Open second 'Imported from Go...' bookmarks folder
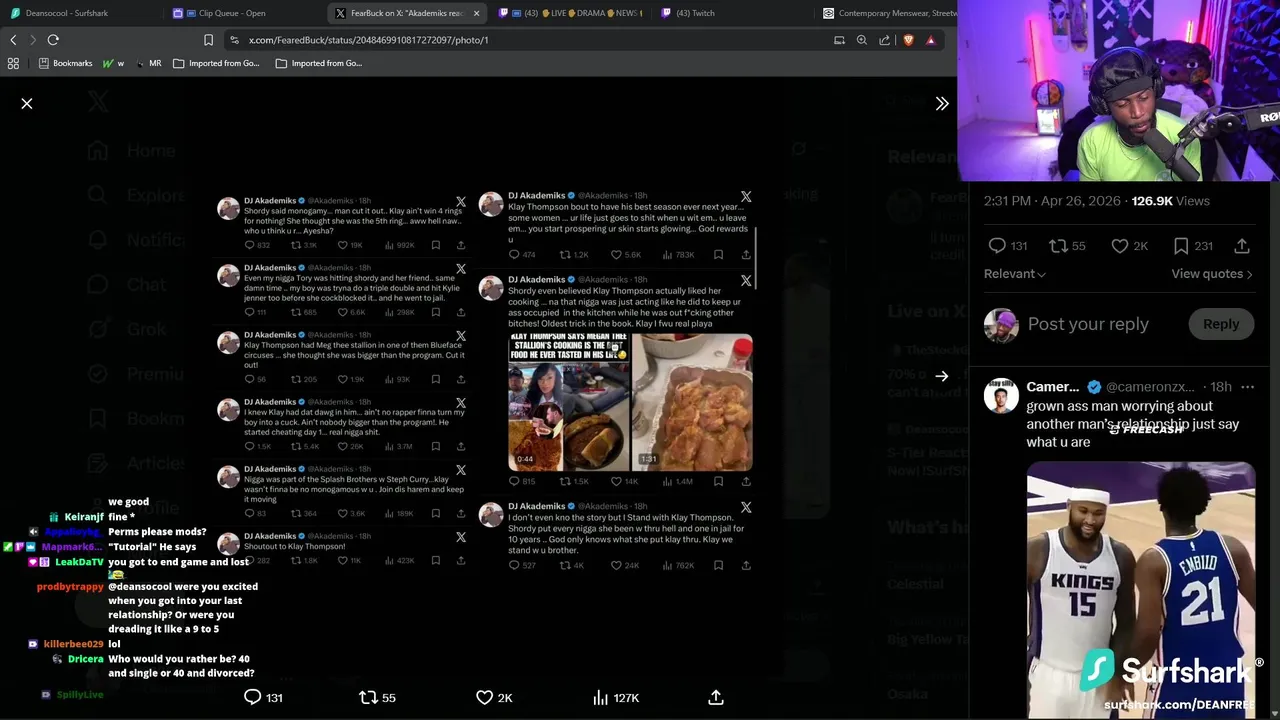This screenshot has width=1280, height=720. tap(318, 63)
